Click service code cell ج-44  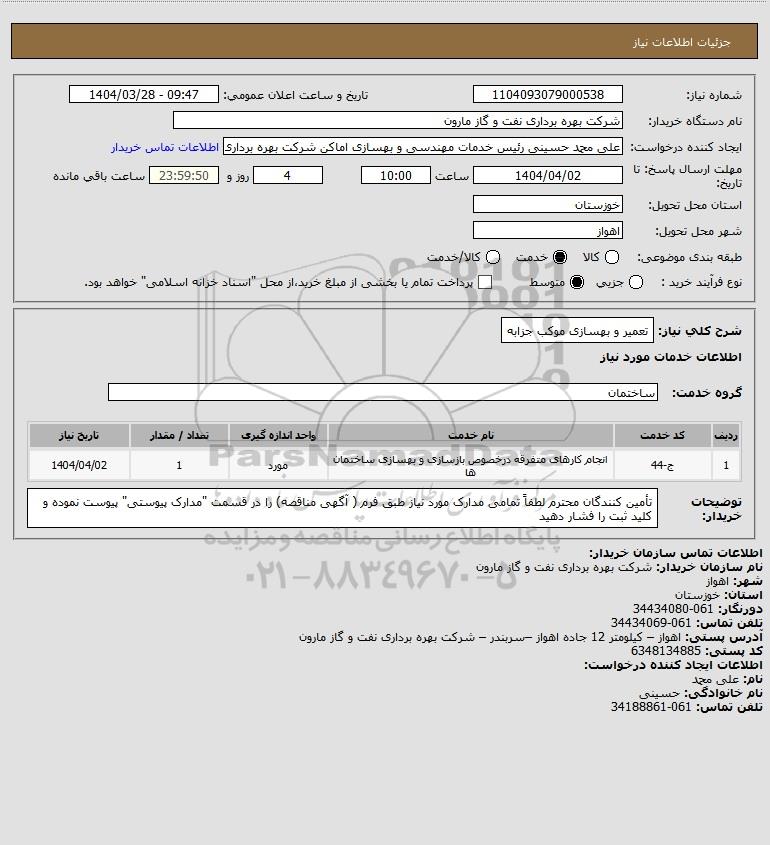[x=662, y=465]
